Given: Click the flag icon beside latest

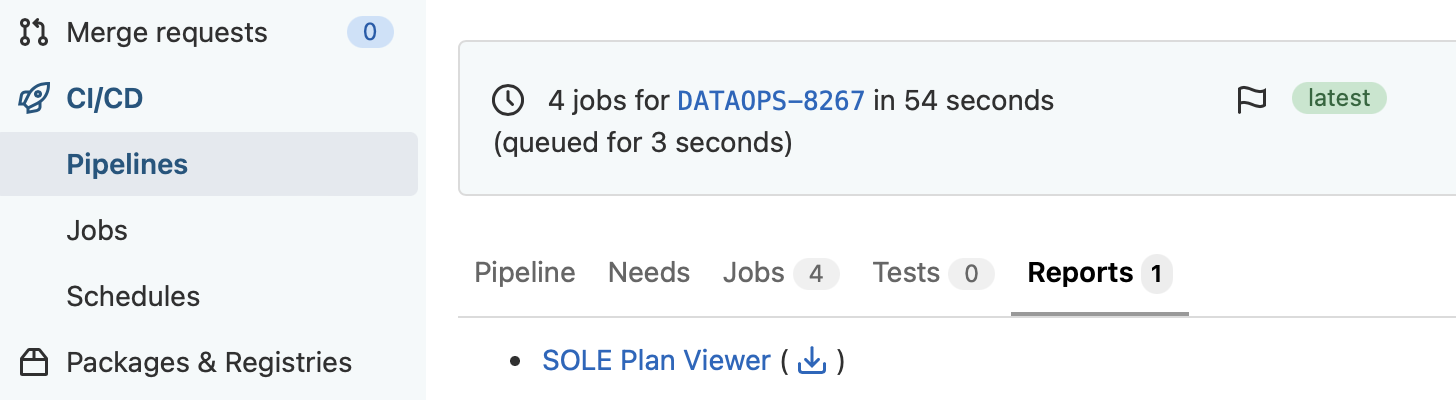Looking at the screenshot, I should point(1252,99).
